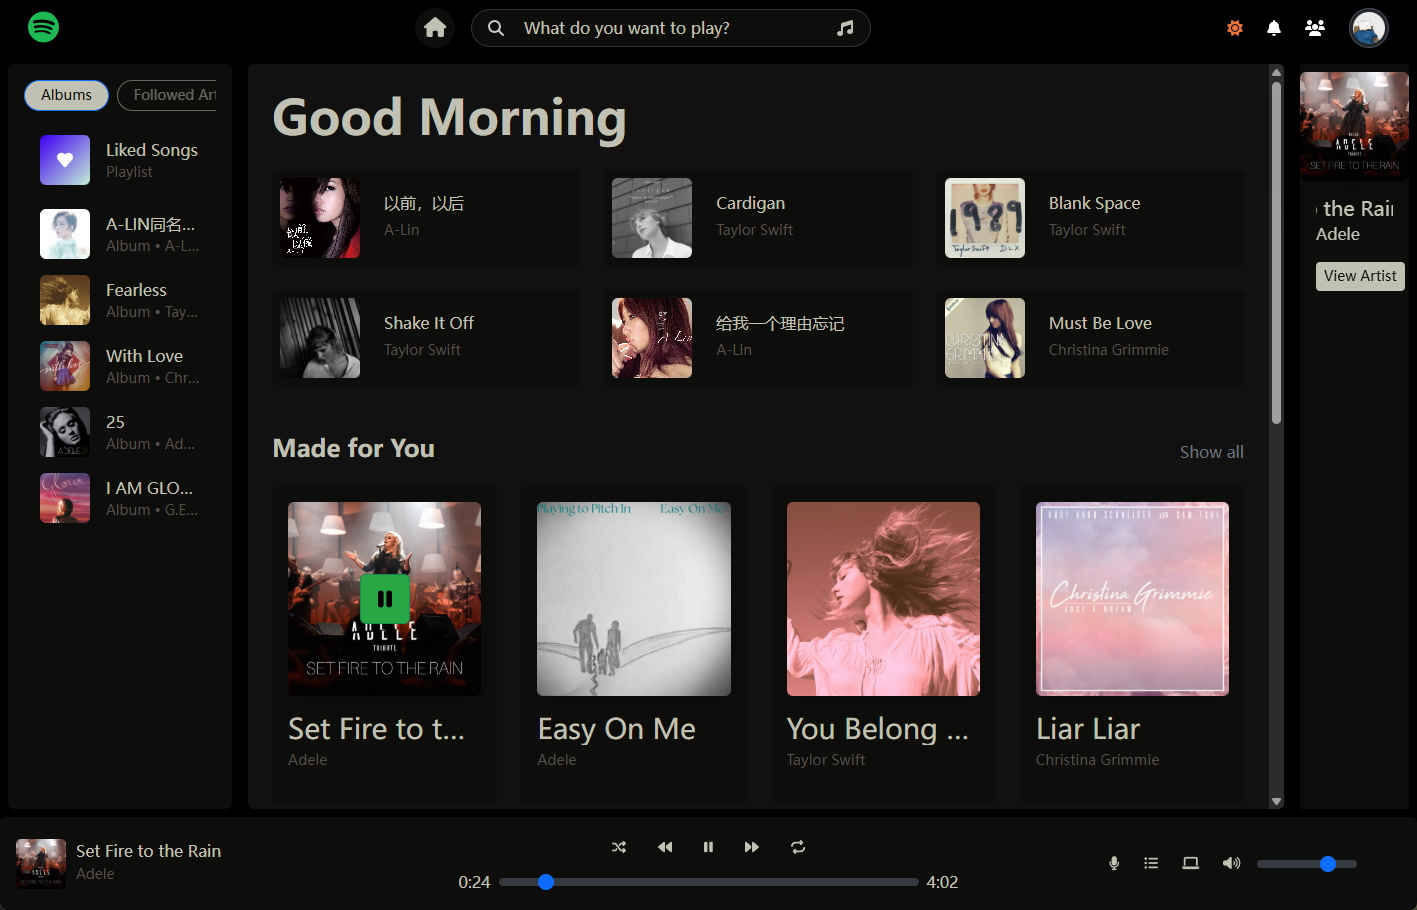
Task: Go to Home via house icon
Action: tap(435, 28)
